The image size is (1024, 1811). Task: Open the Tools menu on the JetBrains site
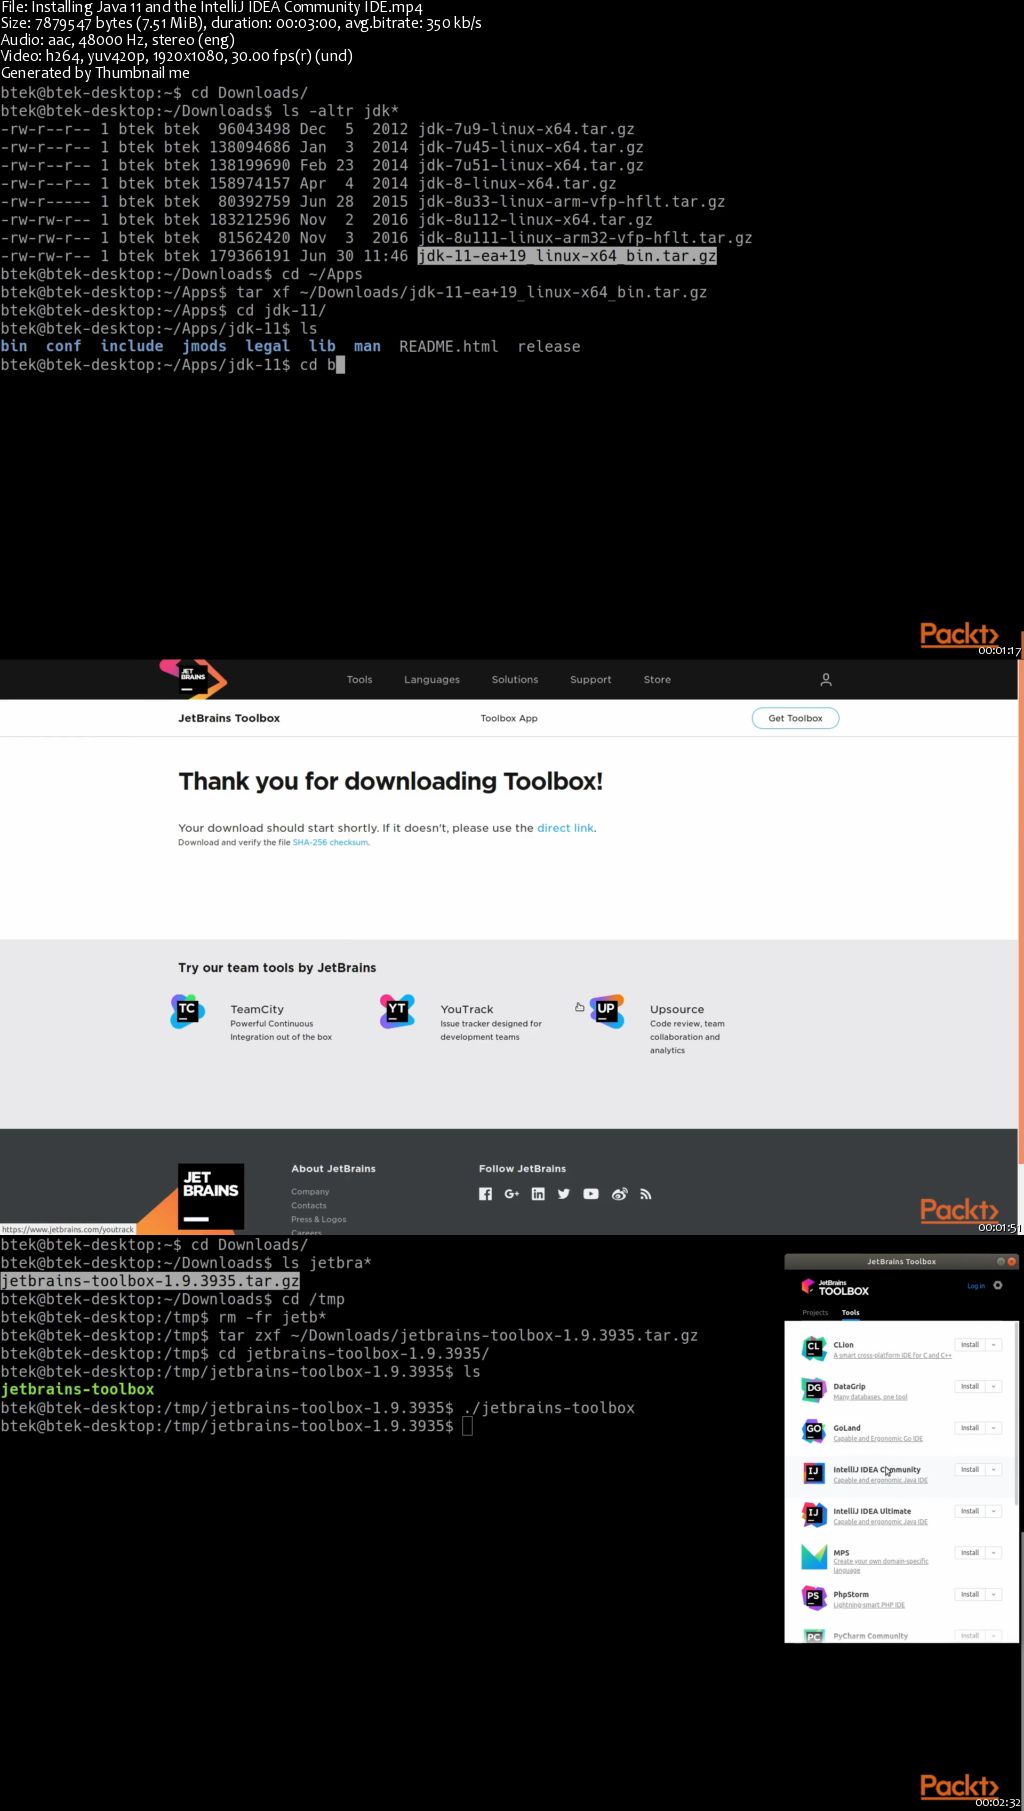(x=359, y=680)
